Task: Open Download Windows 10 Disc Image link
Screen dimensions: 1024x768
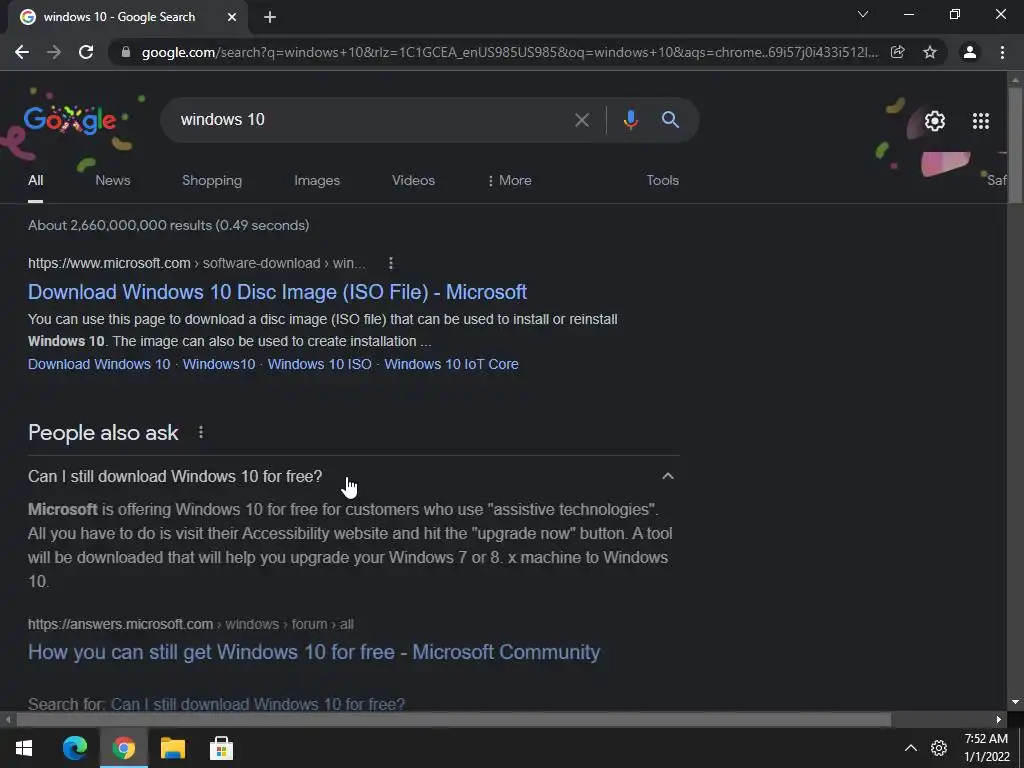Action: click(278, 292)
